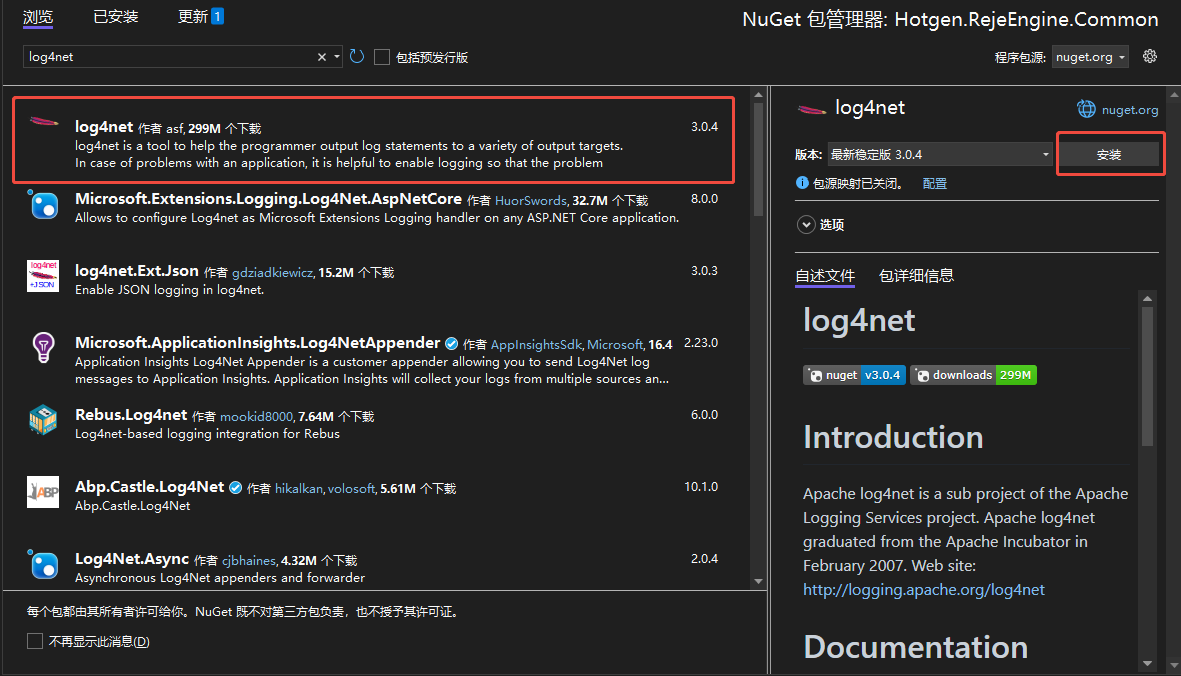Refresh the package search results
Viewport: 1181px width, 676px height.
(x=357, y=56)
